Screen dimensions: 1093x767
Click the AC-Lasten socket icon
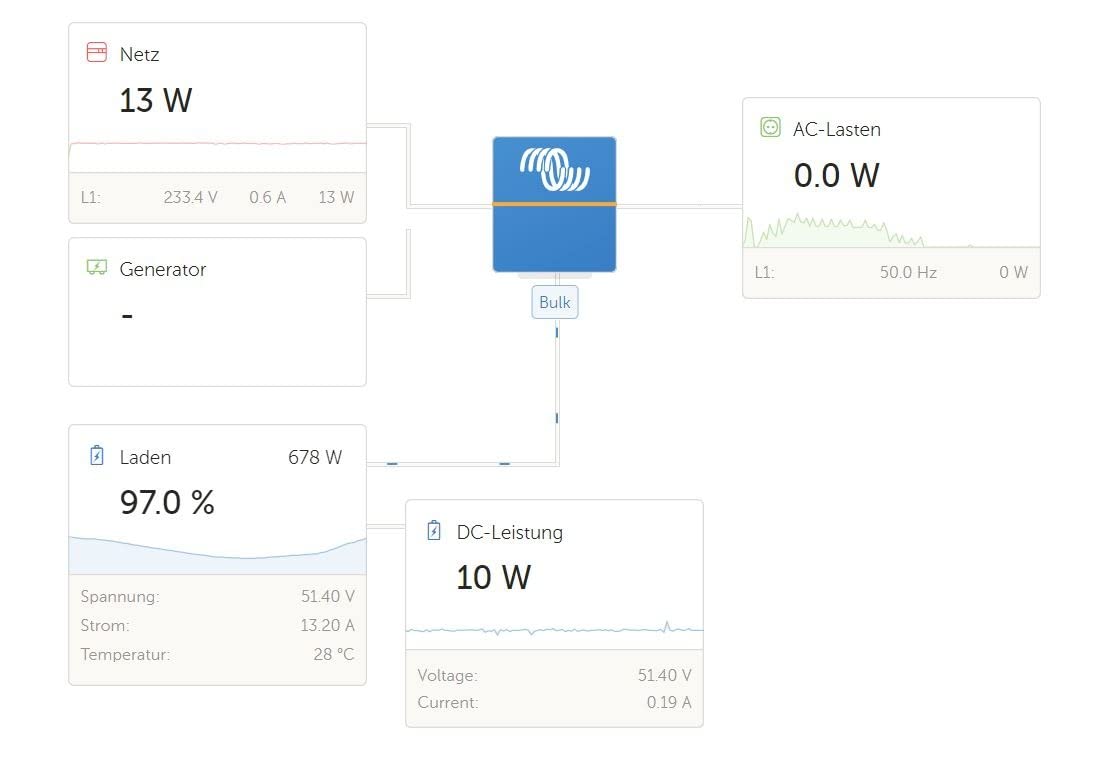click(x=770, y=128)
